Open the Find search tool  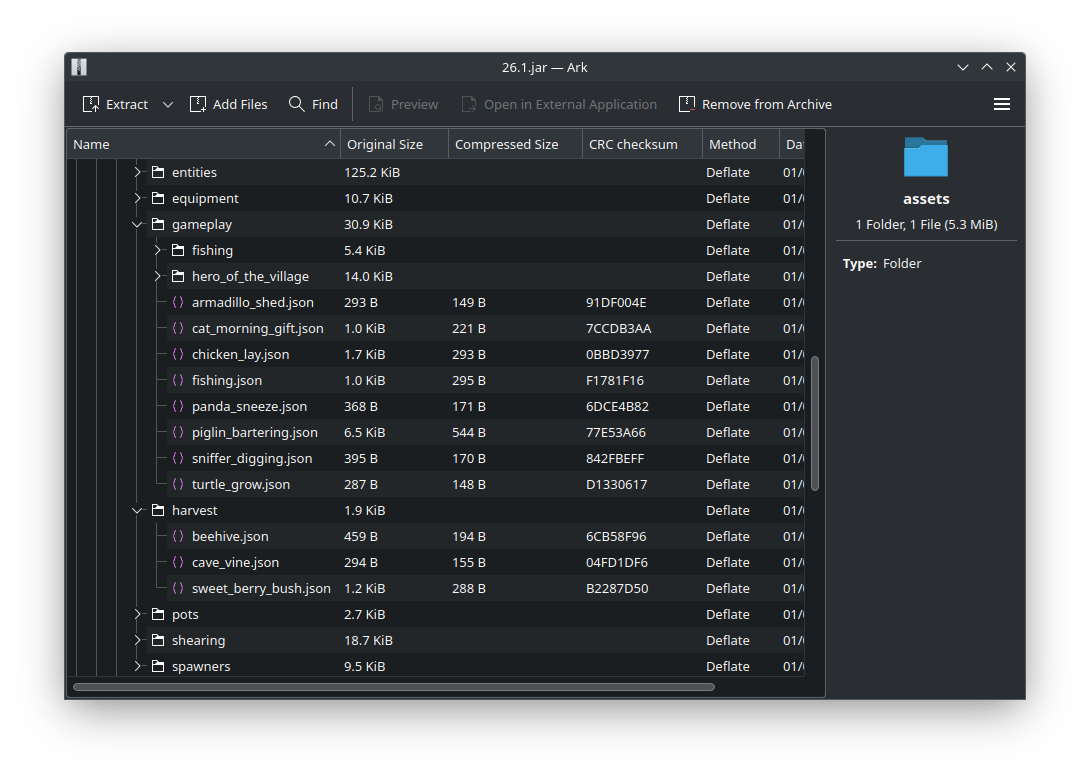click(x=313, y=104)
